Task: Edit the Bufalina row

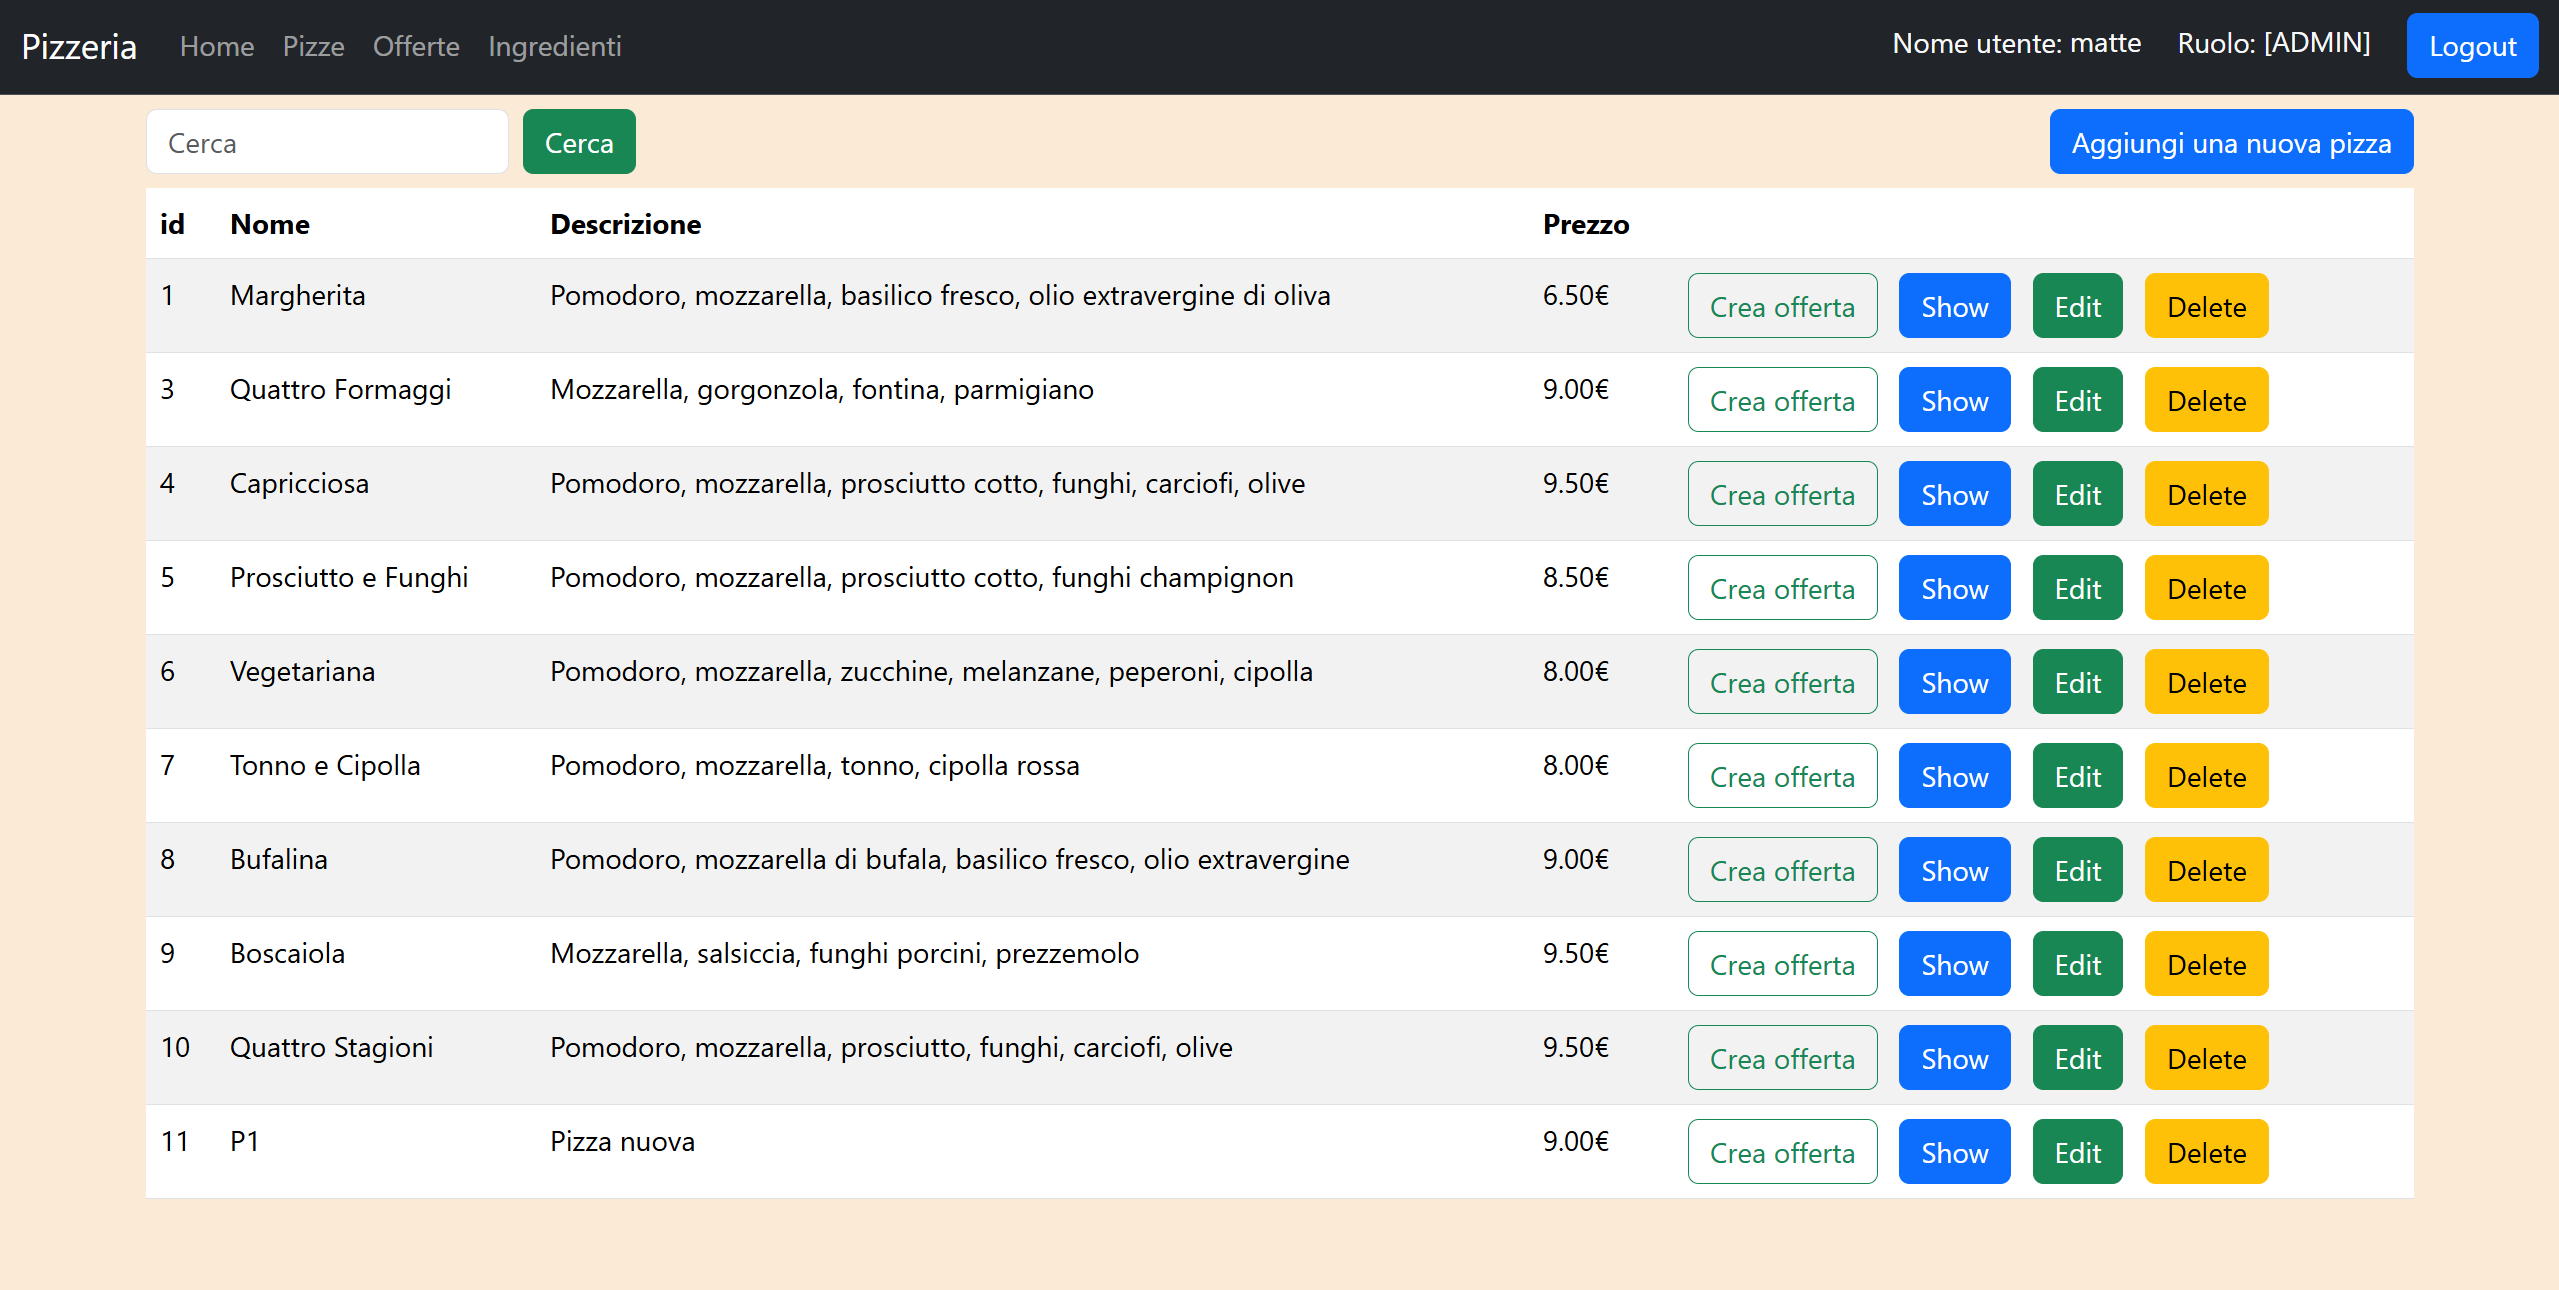Action: (2076, 871)
